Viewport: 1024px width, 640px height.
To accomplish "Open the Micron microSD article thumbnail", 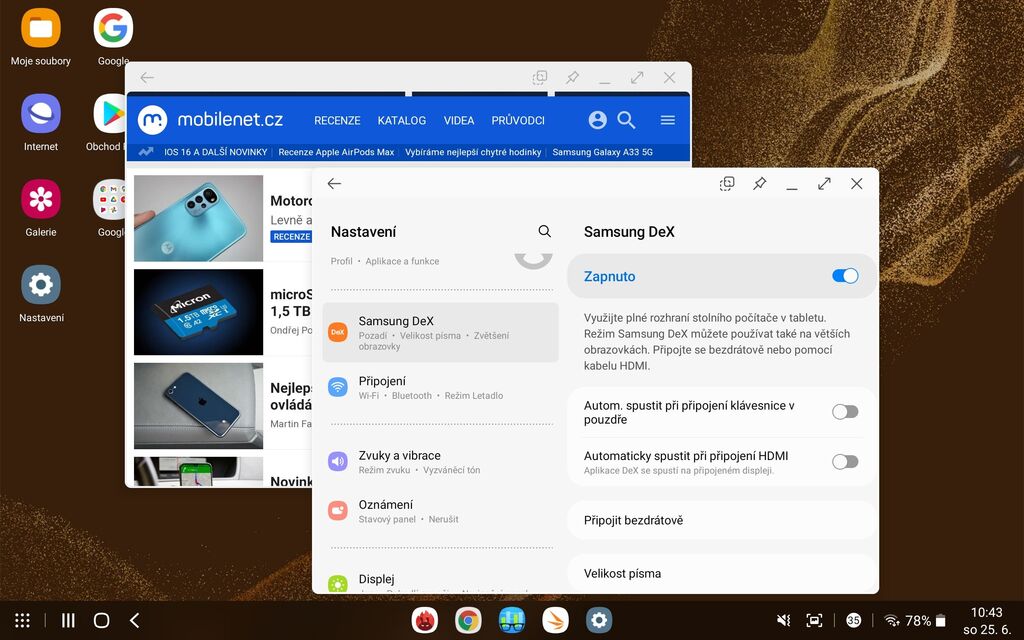I will pyautogui.click(x=198, y=312).
